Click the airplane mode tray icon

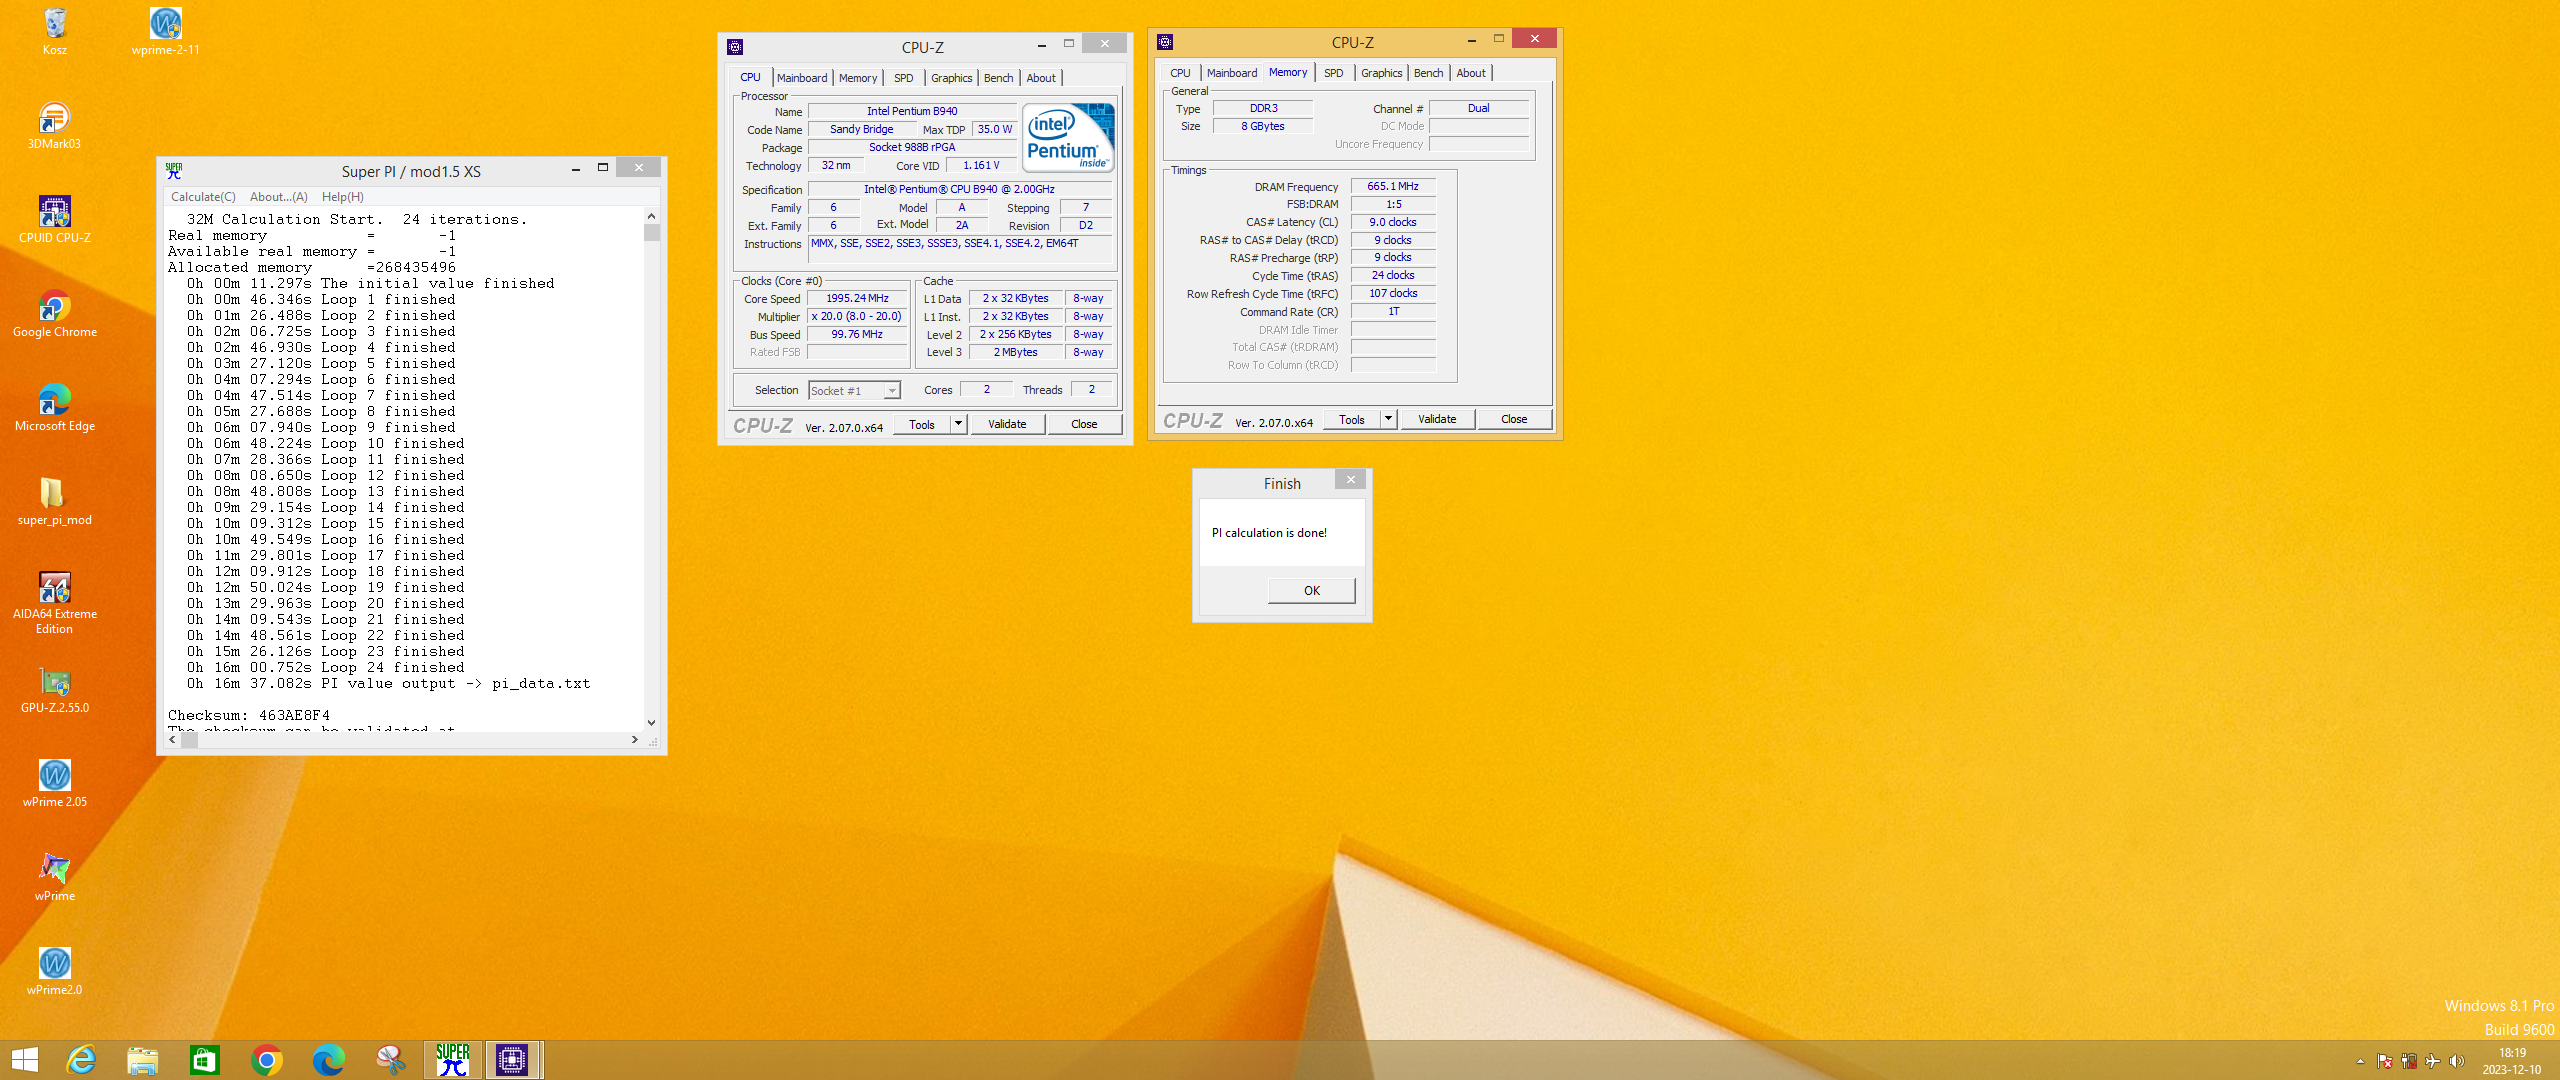pyautogui.click(x=2433, y=1061)
